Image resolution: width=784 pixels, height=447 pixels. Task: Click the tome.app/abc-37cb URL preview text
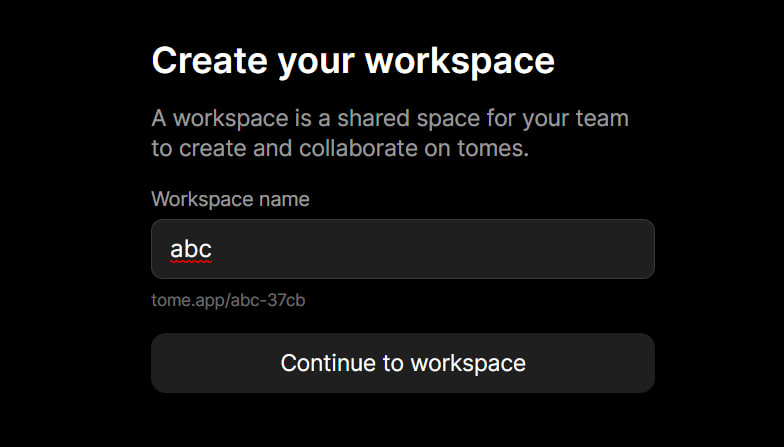pos(228,300)
